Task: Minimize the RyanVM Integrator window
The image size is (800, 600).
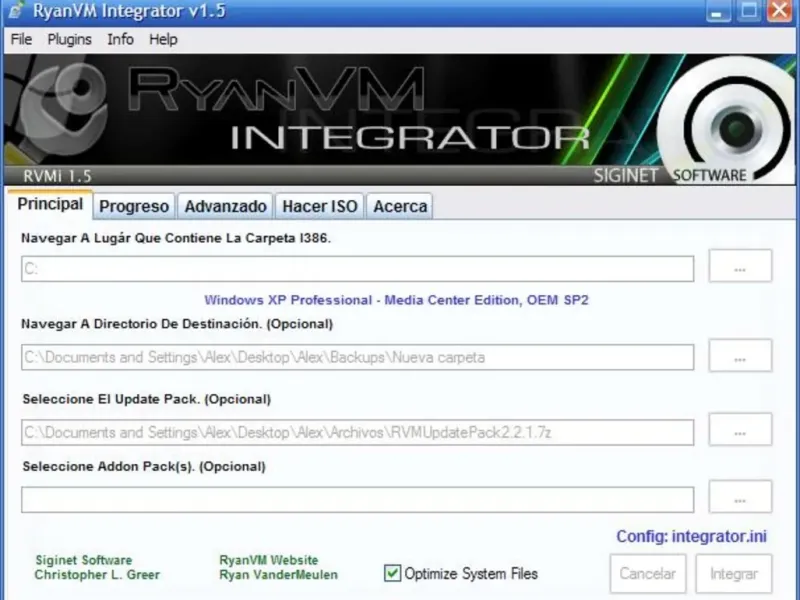Action: point(718,11)
